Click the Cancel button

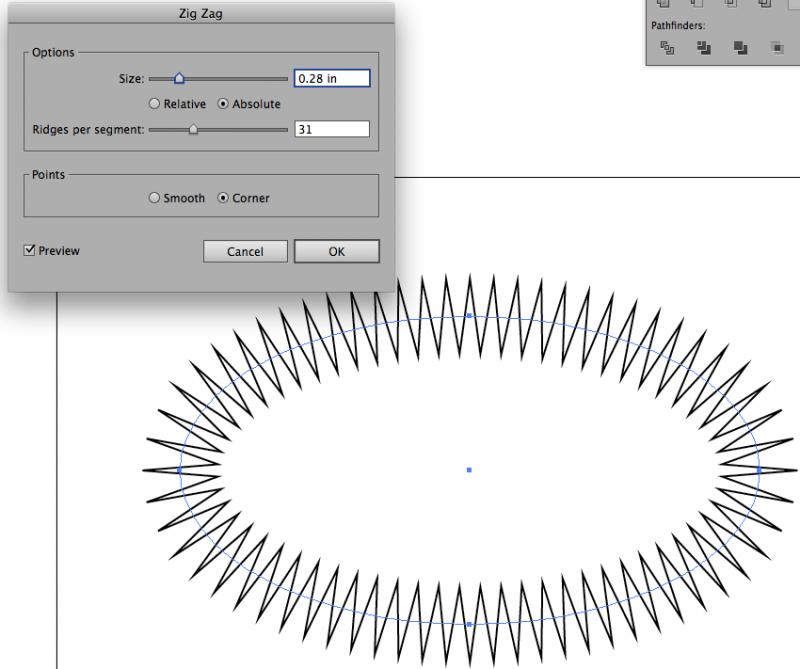[245, 252]
